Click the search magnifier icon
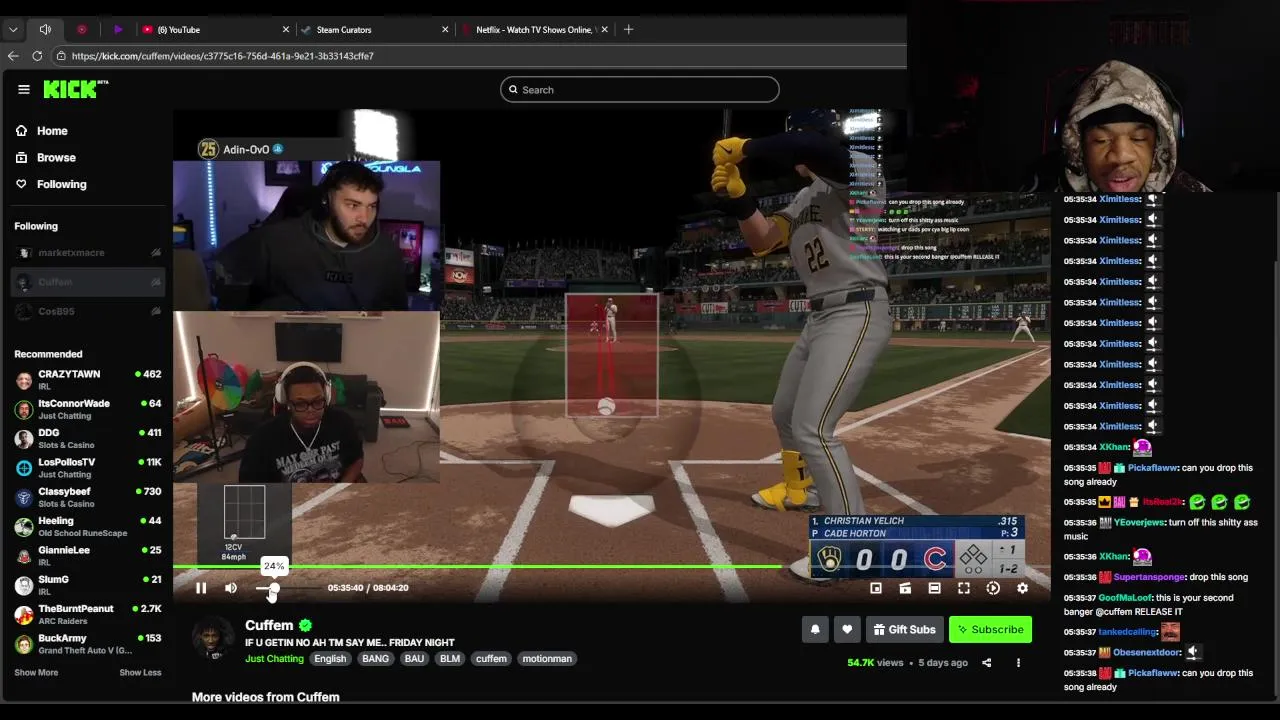Image resolution: width=1280 pixels, height=720 pixels. click(513, 90)
